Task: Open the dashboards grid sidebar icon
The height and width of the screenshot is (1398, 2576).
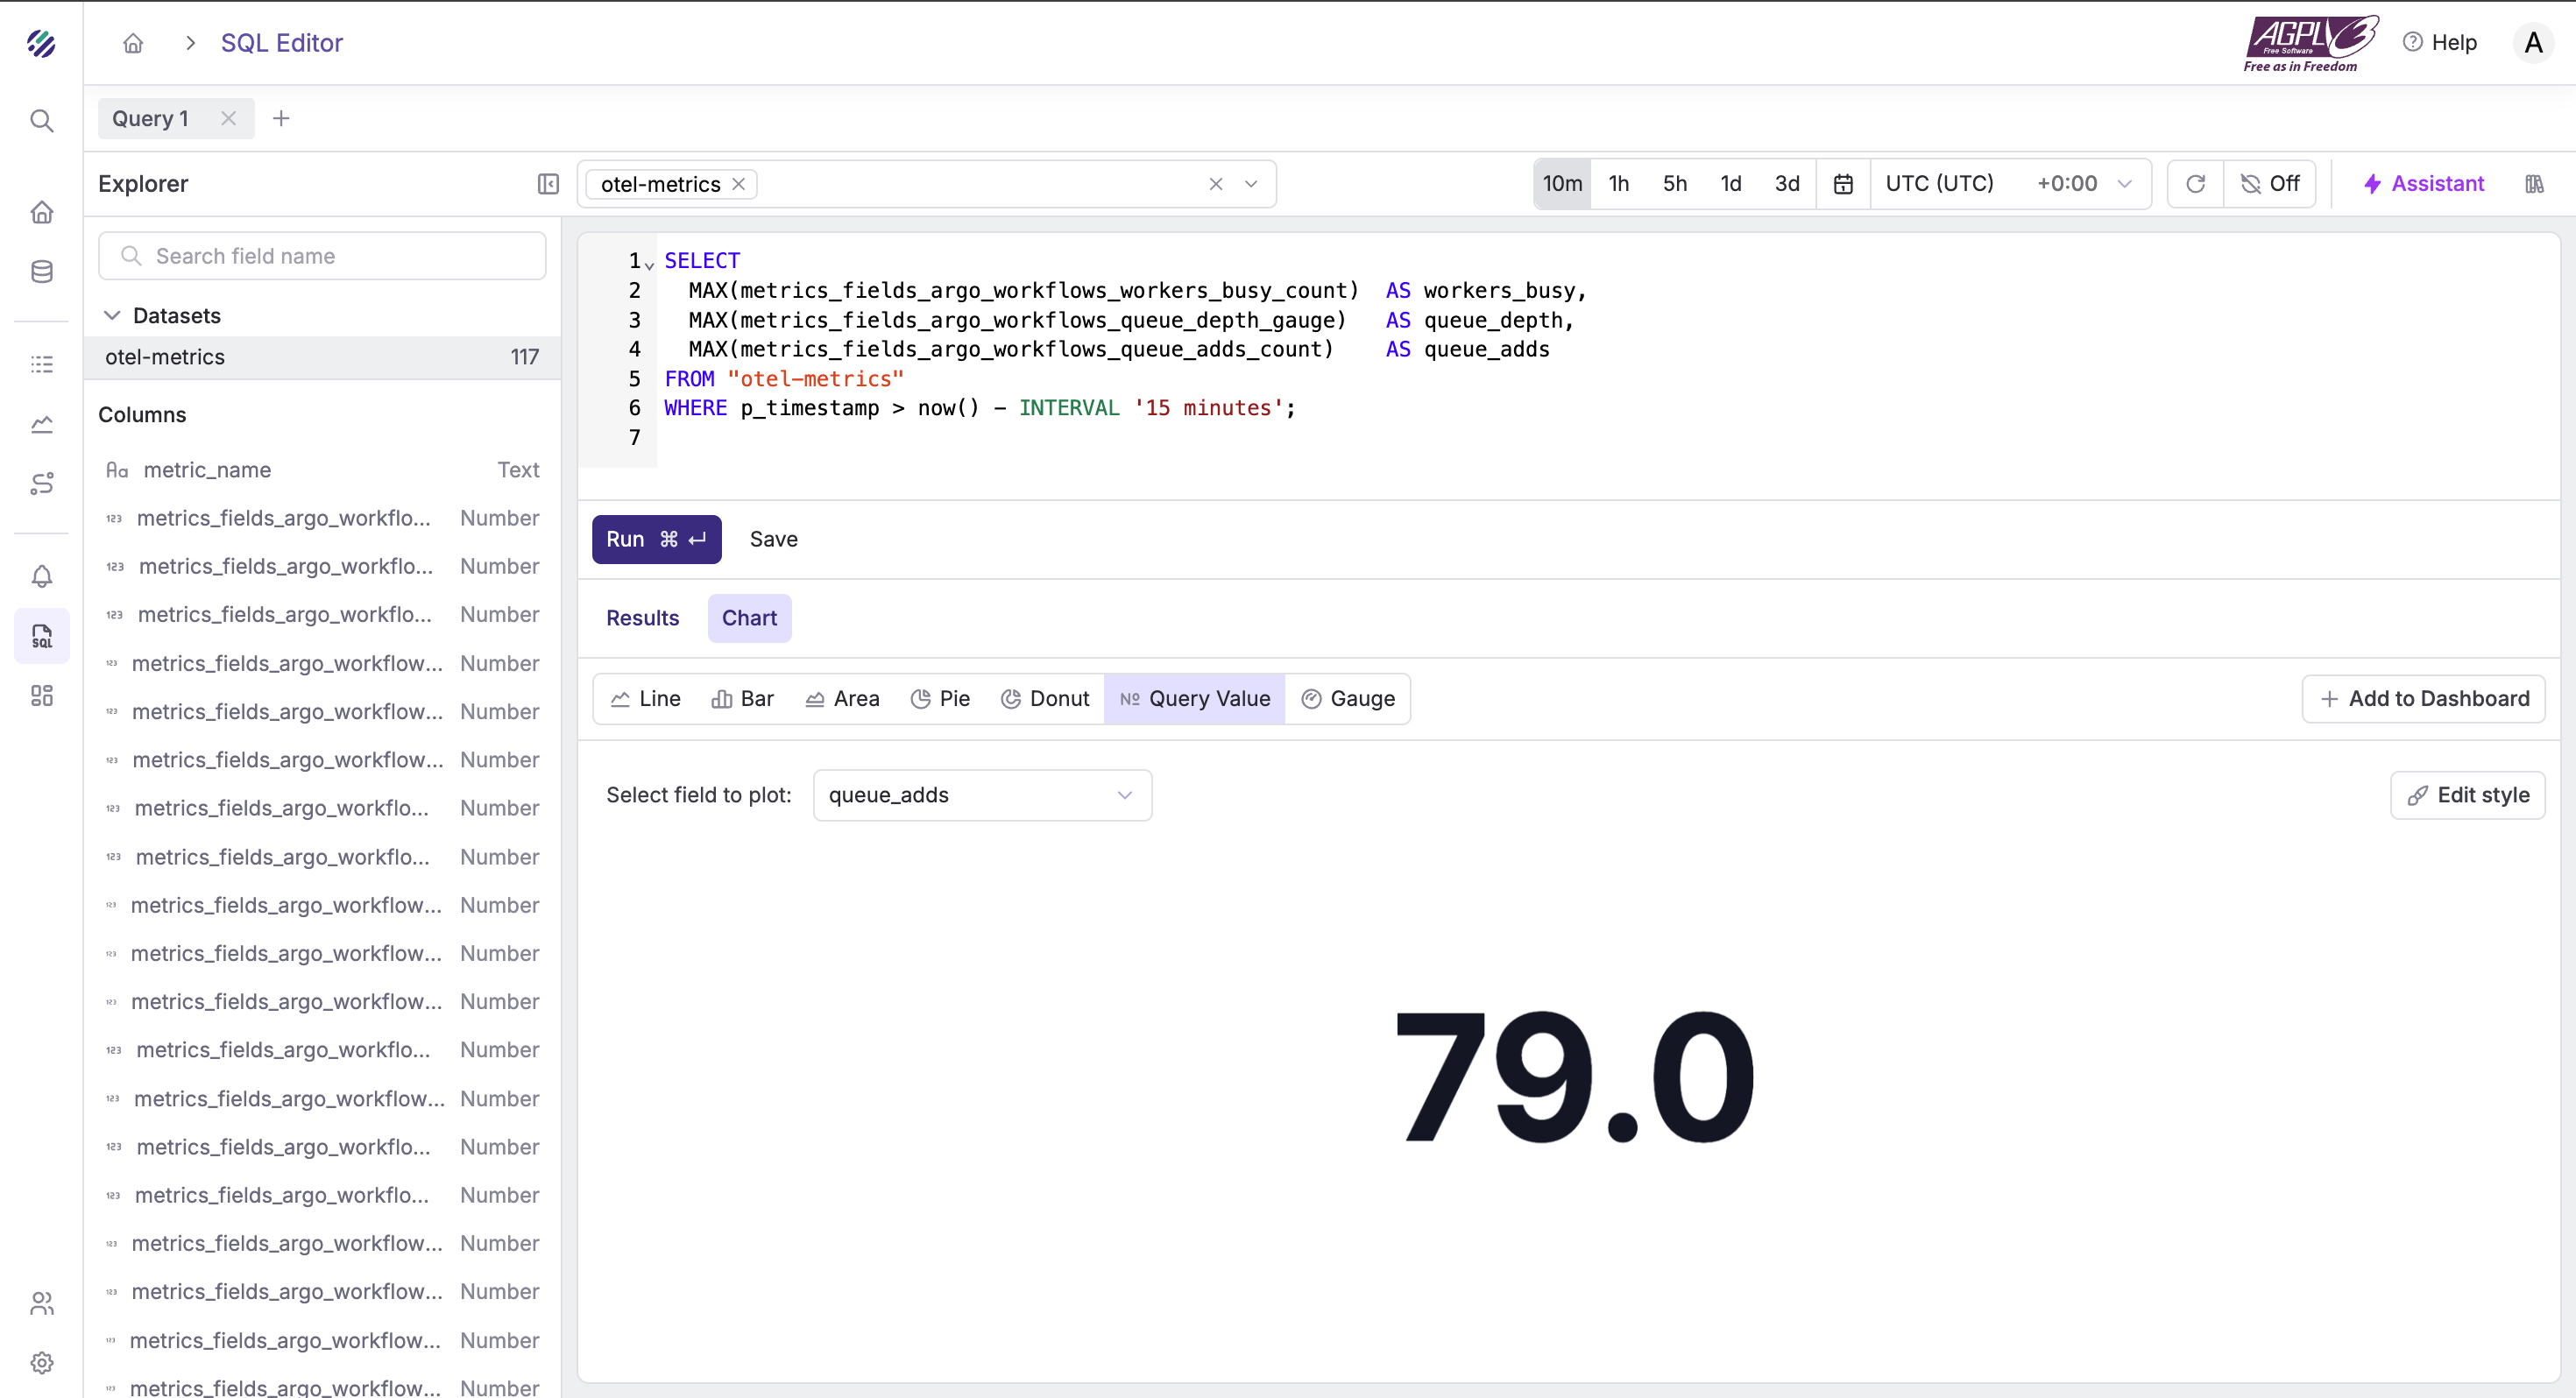Action: 41,696
